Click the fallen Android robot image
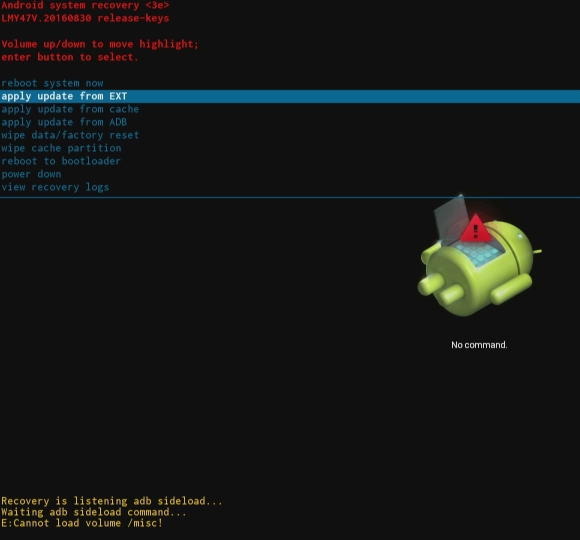The height and width of the screenshot is (540, 580). click(x=479, y=255)
